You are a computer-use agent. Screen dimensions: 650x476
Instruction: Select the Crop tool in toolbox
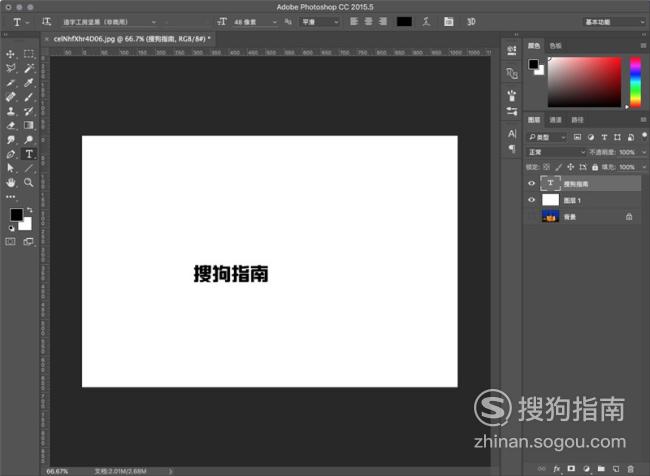(11, 83)
